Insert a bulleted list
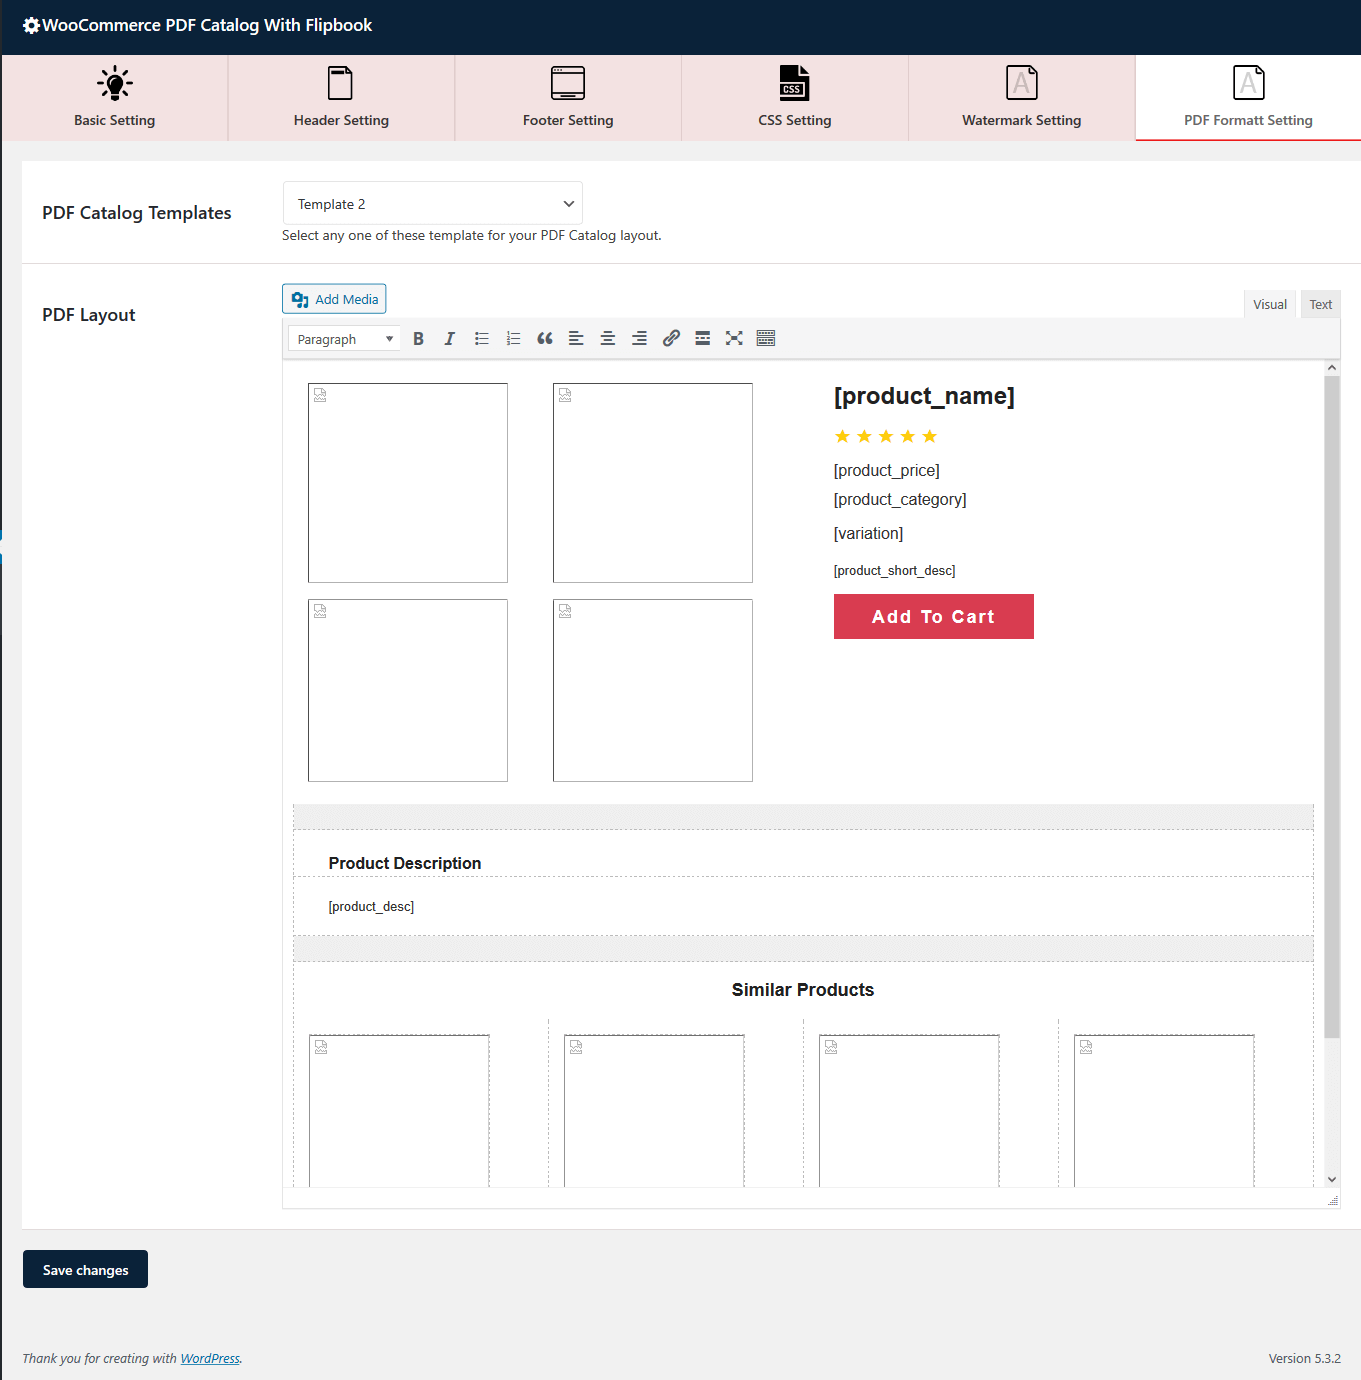 [482, 339]
